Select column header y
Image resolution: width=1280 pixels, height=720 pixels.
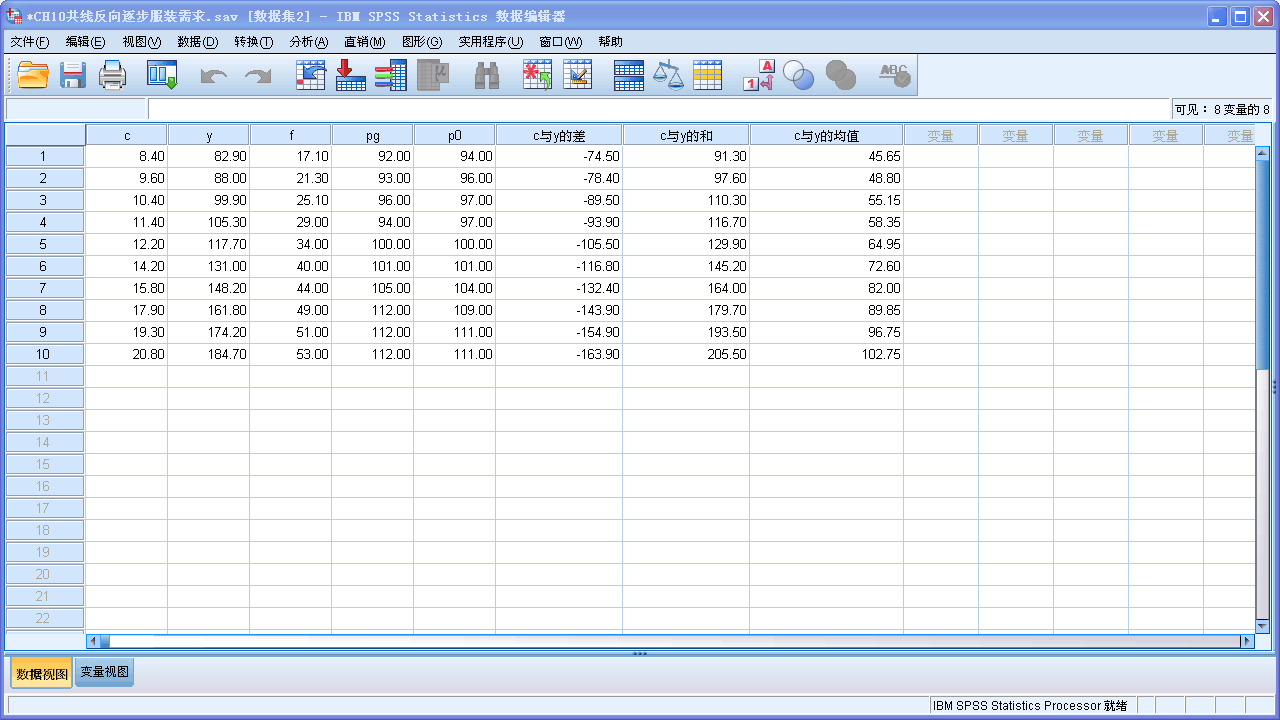coord(208,135)
